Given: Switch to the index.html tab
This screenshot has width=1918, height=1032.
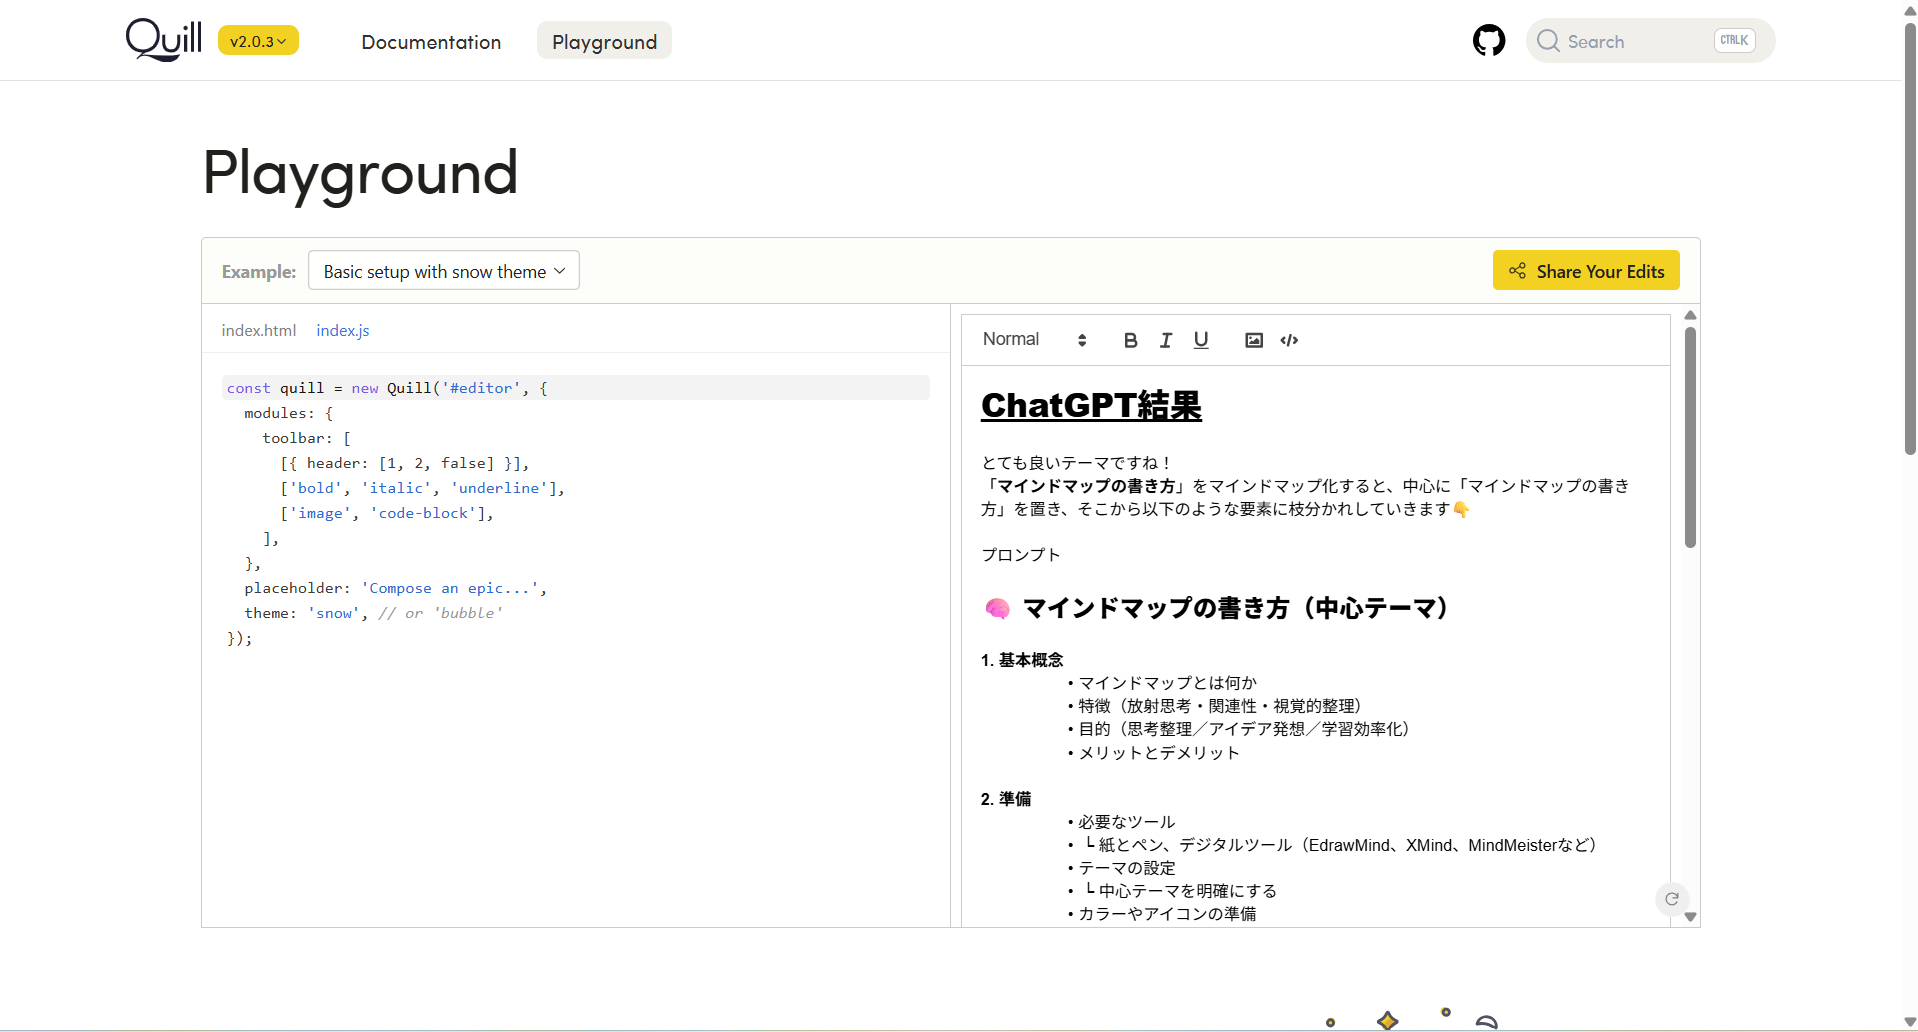Looking at the screenshot, I should [x=258, y=330].
